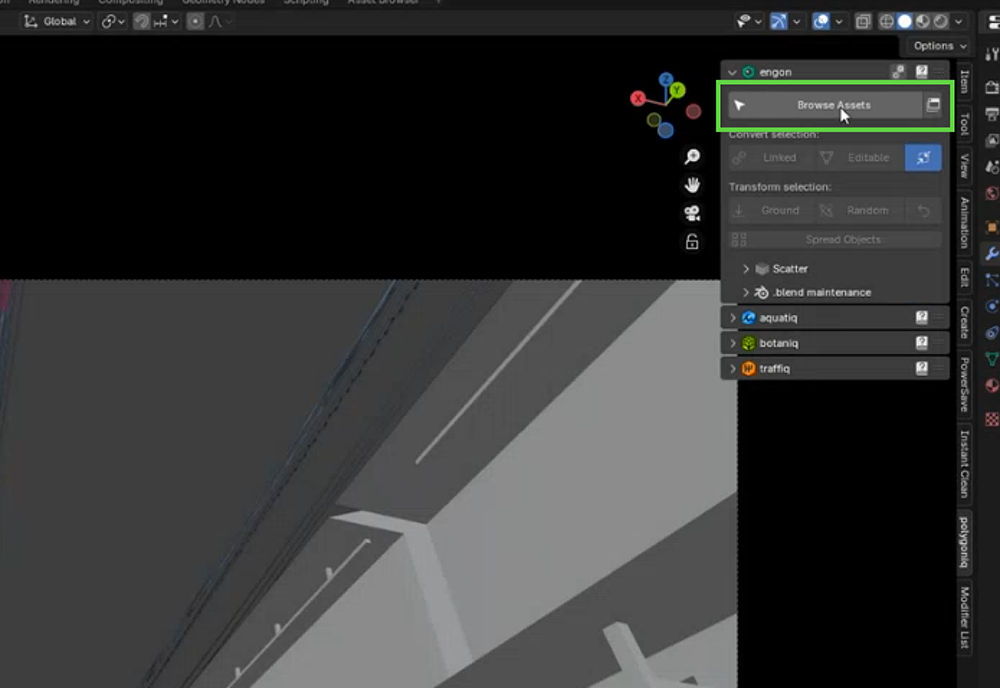The width and height of the screenshot is (1000, 688).
Task: Open the overlays settings dropdown arrow
Action: click(x=839, y=22)
